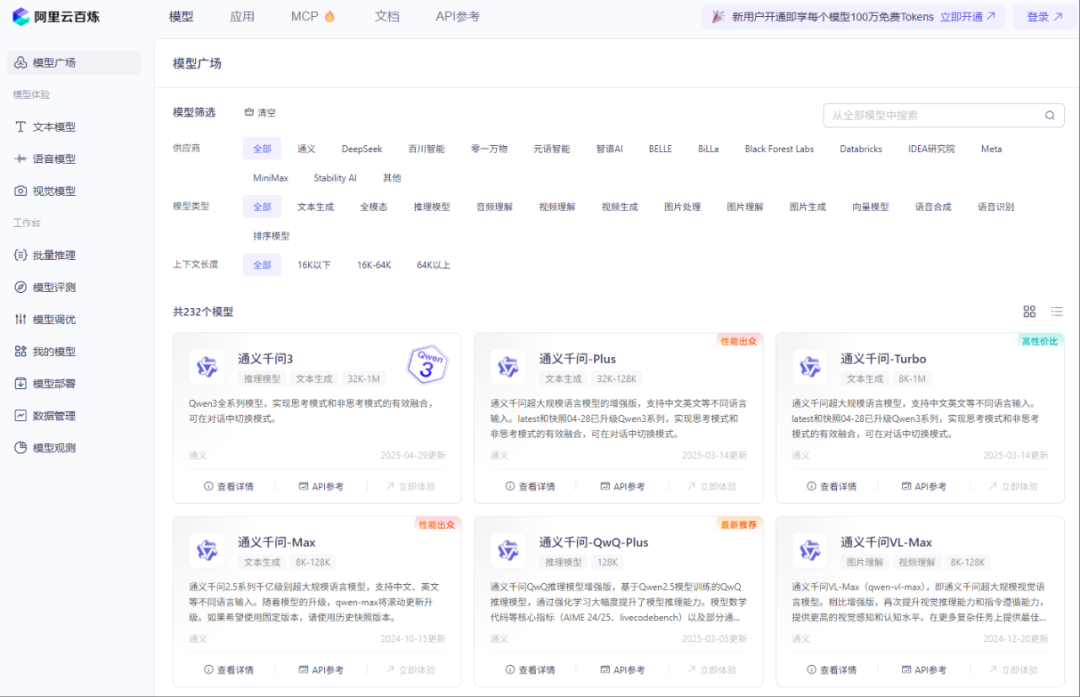Open the 模型 top nav tab
This screenshot has height=697, width=1080.
coord(181,17)
